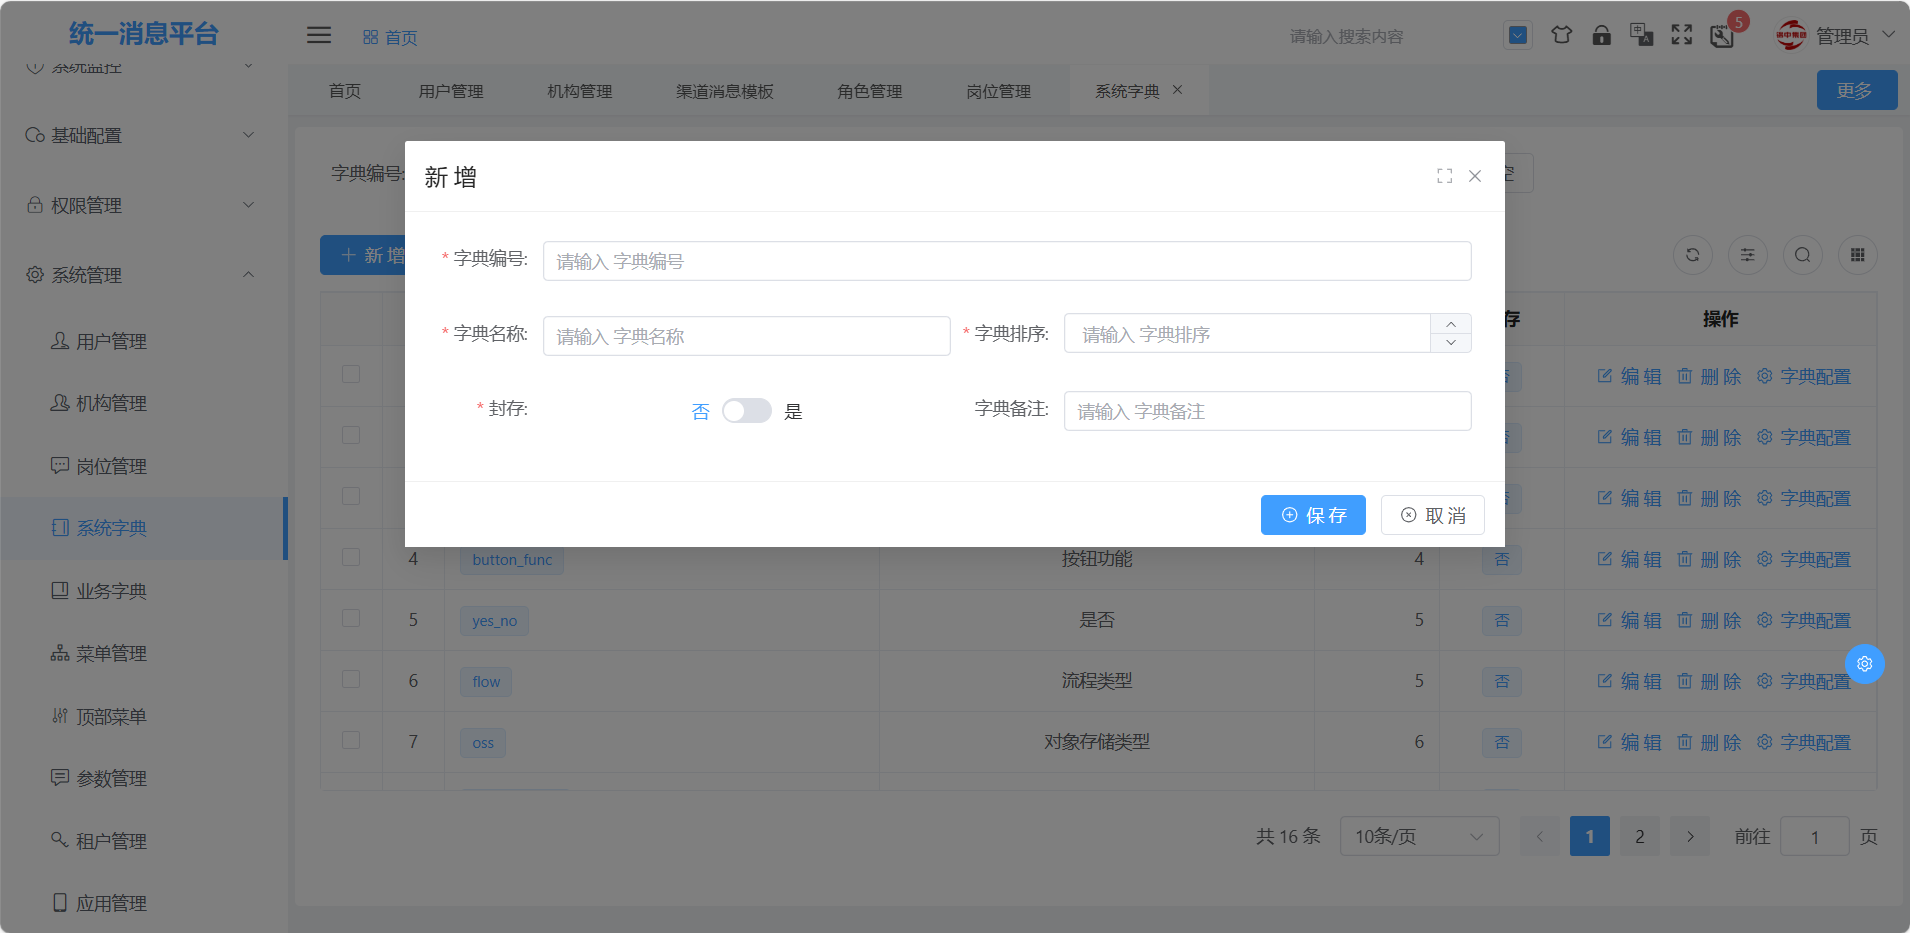This screenshot has height=933, width=1910.
Task: Focus the 字典名称 input field
Action: coord(747,336)
